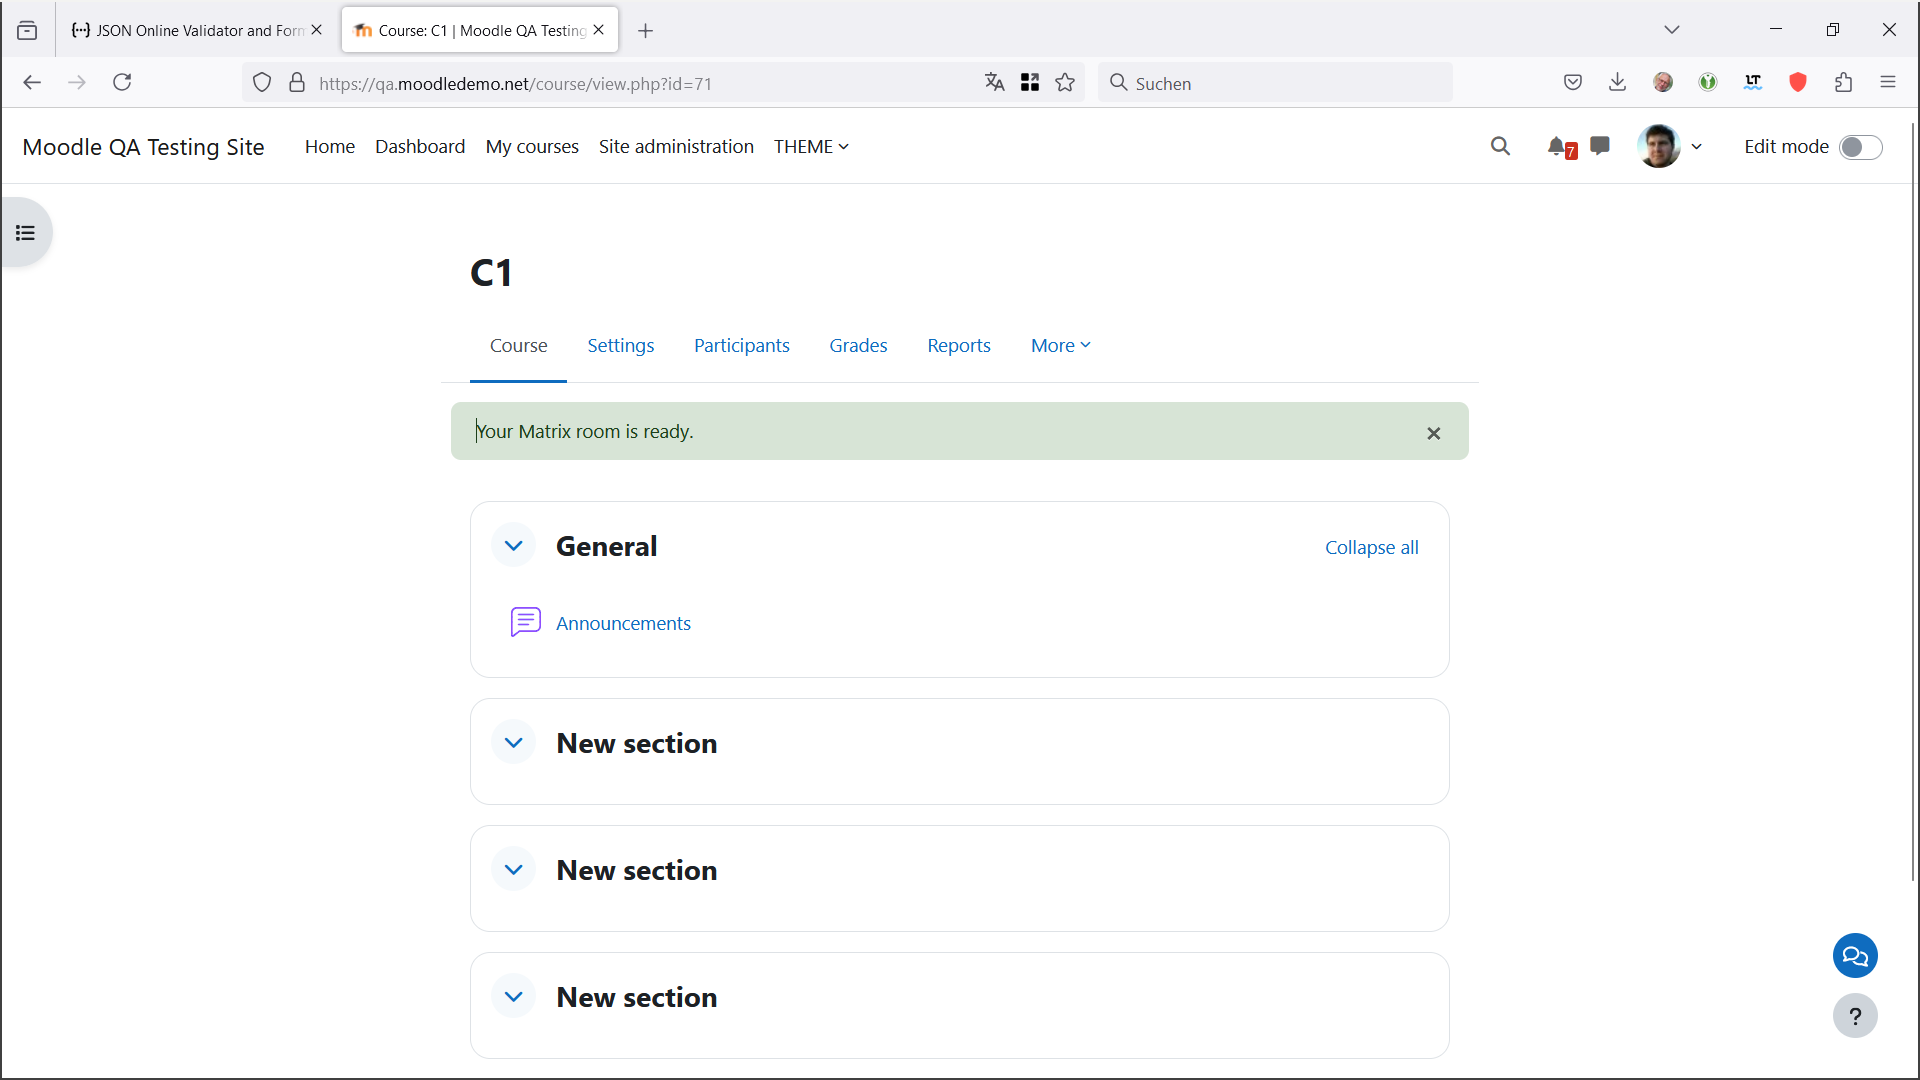Collapse the first New section
Image resolution: width=1920 pixels, height=1080 pixels.
[x=514, y=743]
